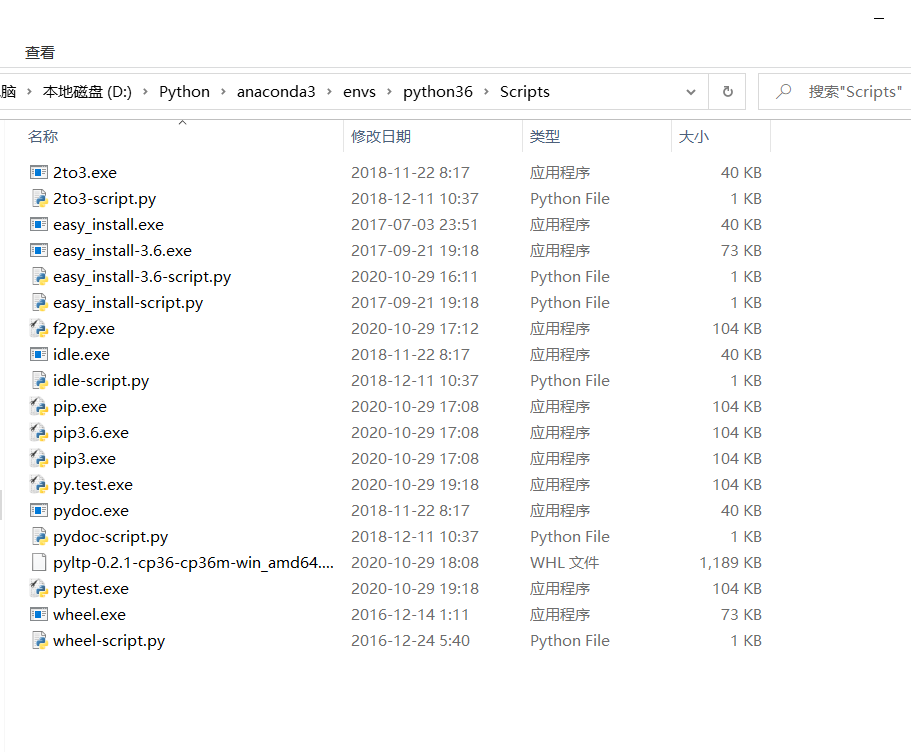Click the 2to3.exe file icon
Screen dimensions: 911x752
pyautogui.click(x=39, y=173)
